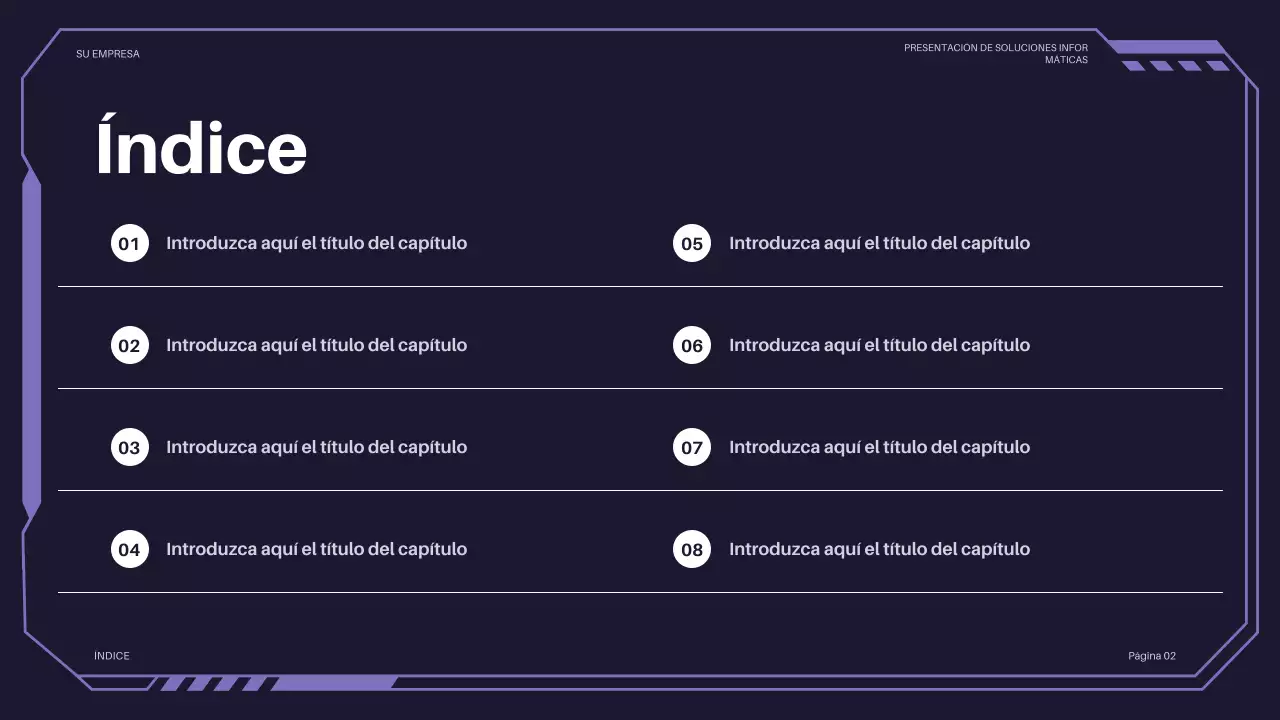Click the SU EMPRESA header text
1280x720 pixels.
pos(108,54)
